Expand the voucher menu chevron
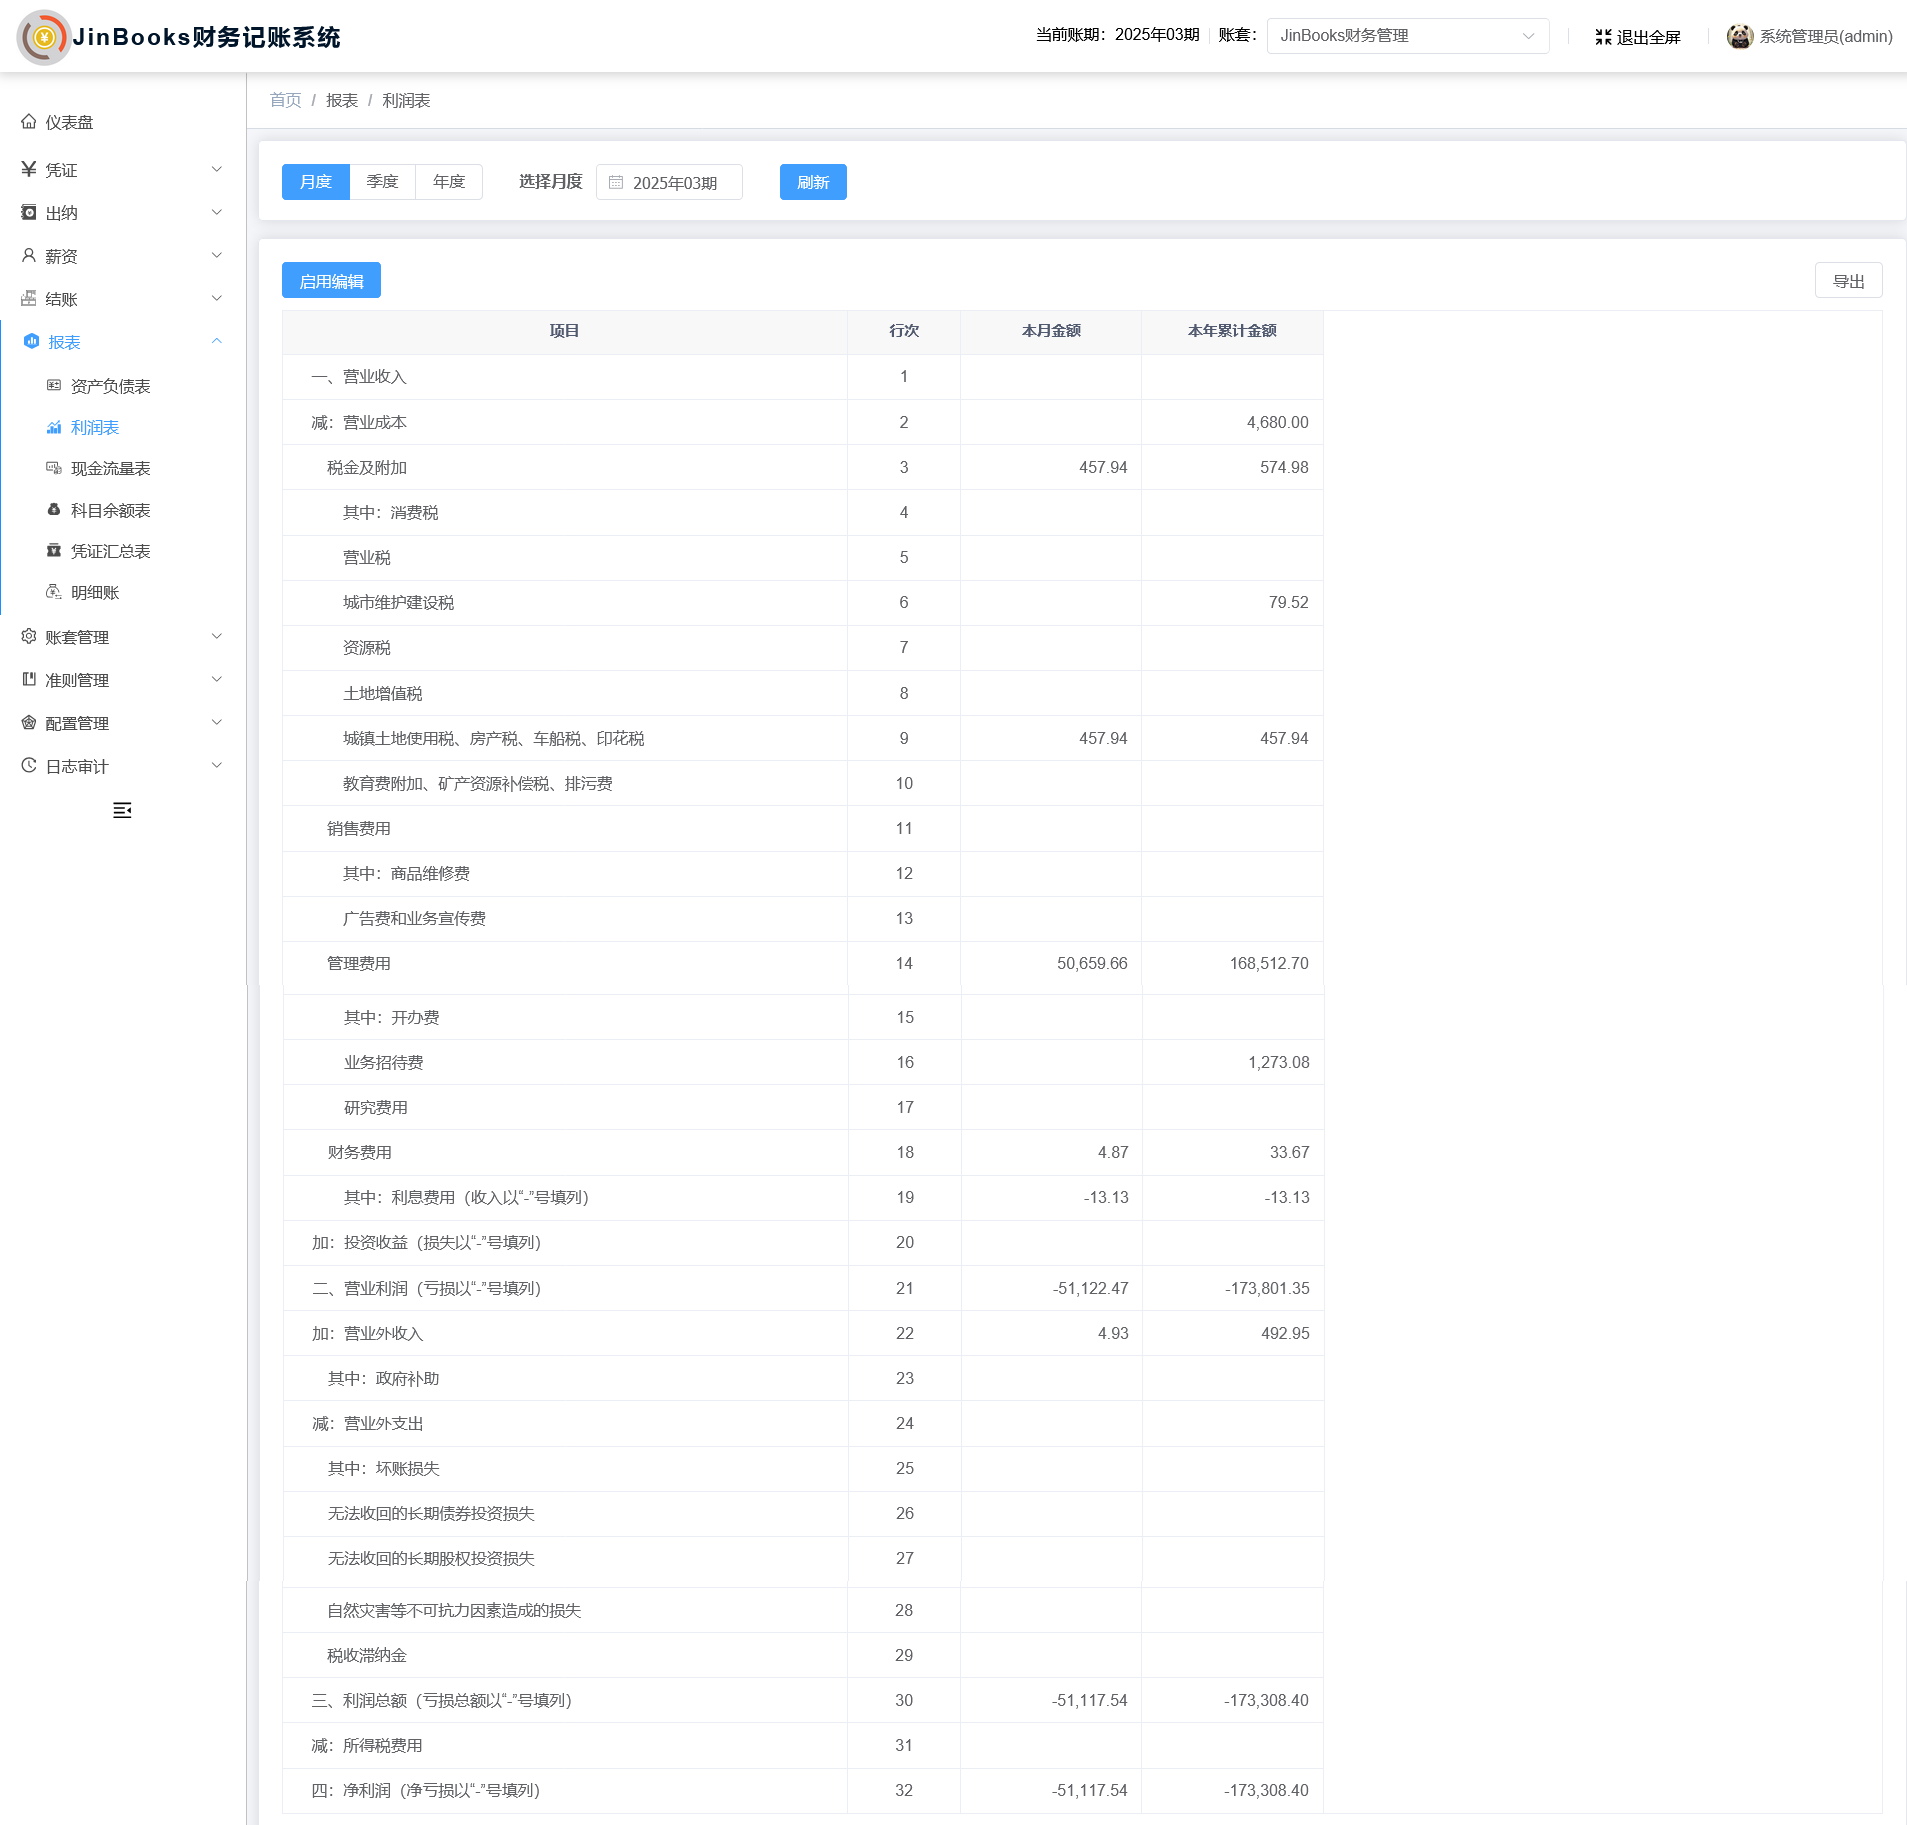Viewport: 1907px width, 1825px height. click(x=217, y=170)
